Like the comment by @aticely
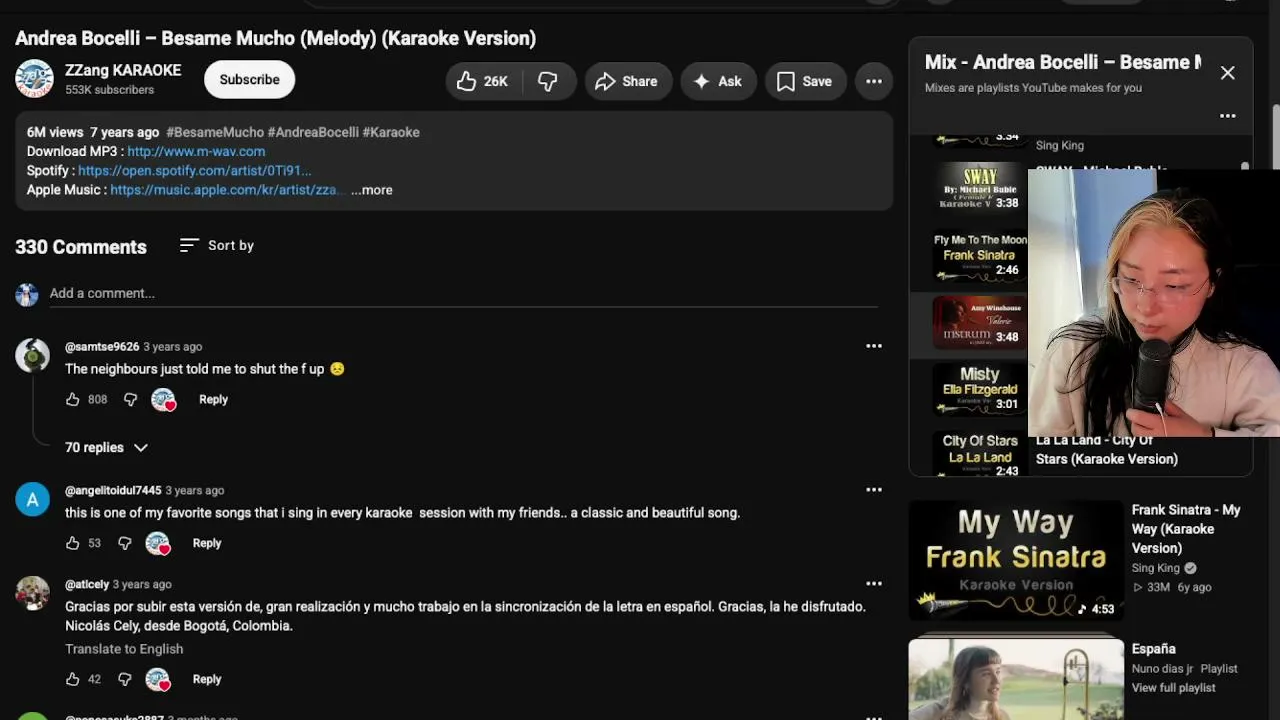 point(72,679)
